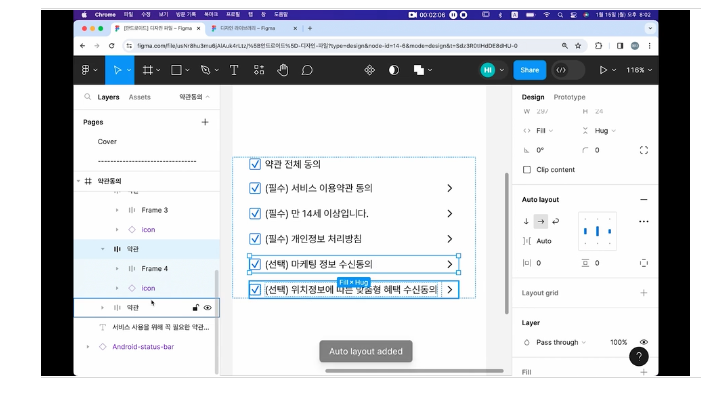The image size is (701, 400).
Task: Add a fill with plus icon
Action: [643, 372]
